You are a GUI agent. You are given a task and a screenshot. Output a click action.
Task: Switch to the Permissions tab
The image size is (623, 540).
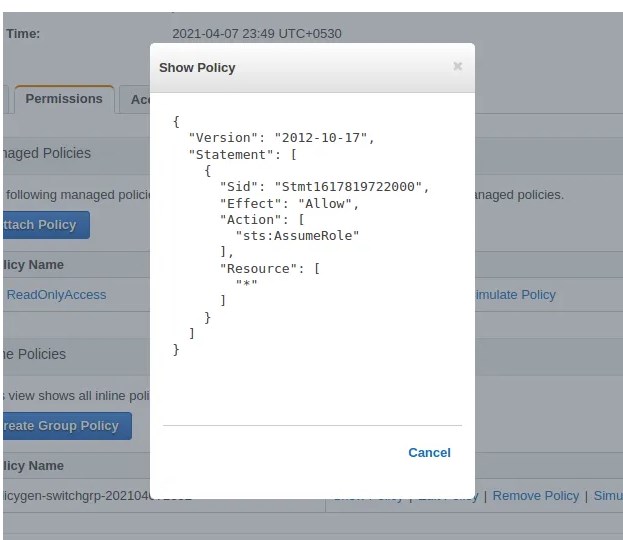(64, 99)
